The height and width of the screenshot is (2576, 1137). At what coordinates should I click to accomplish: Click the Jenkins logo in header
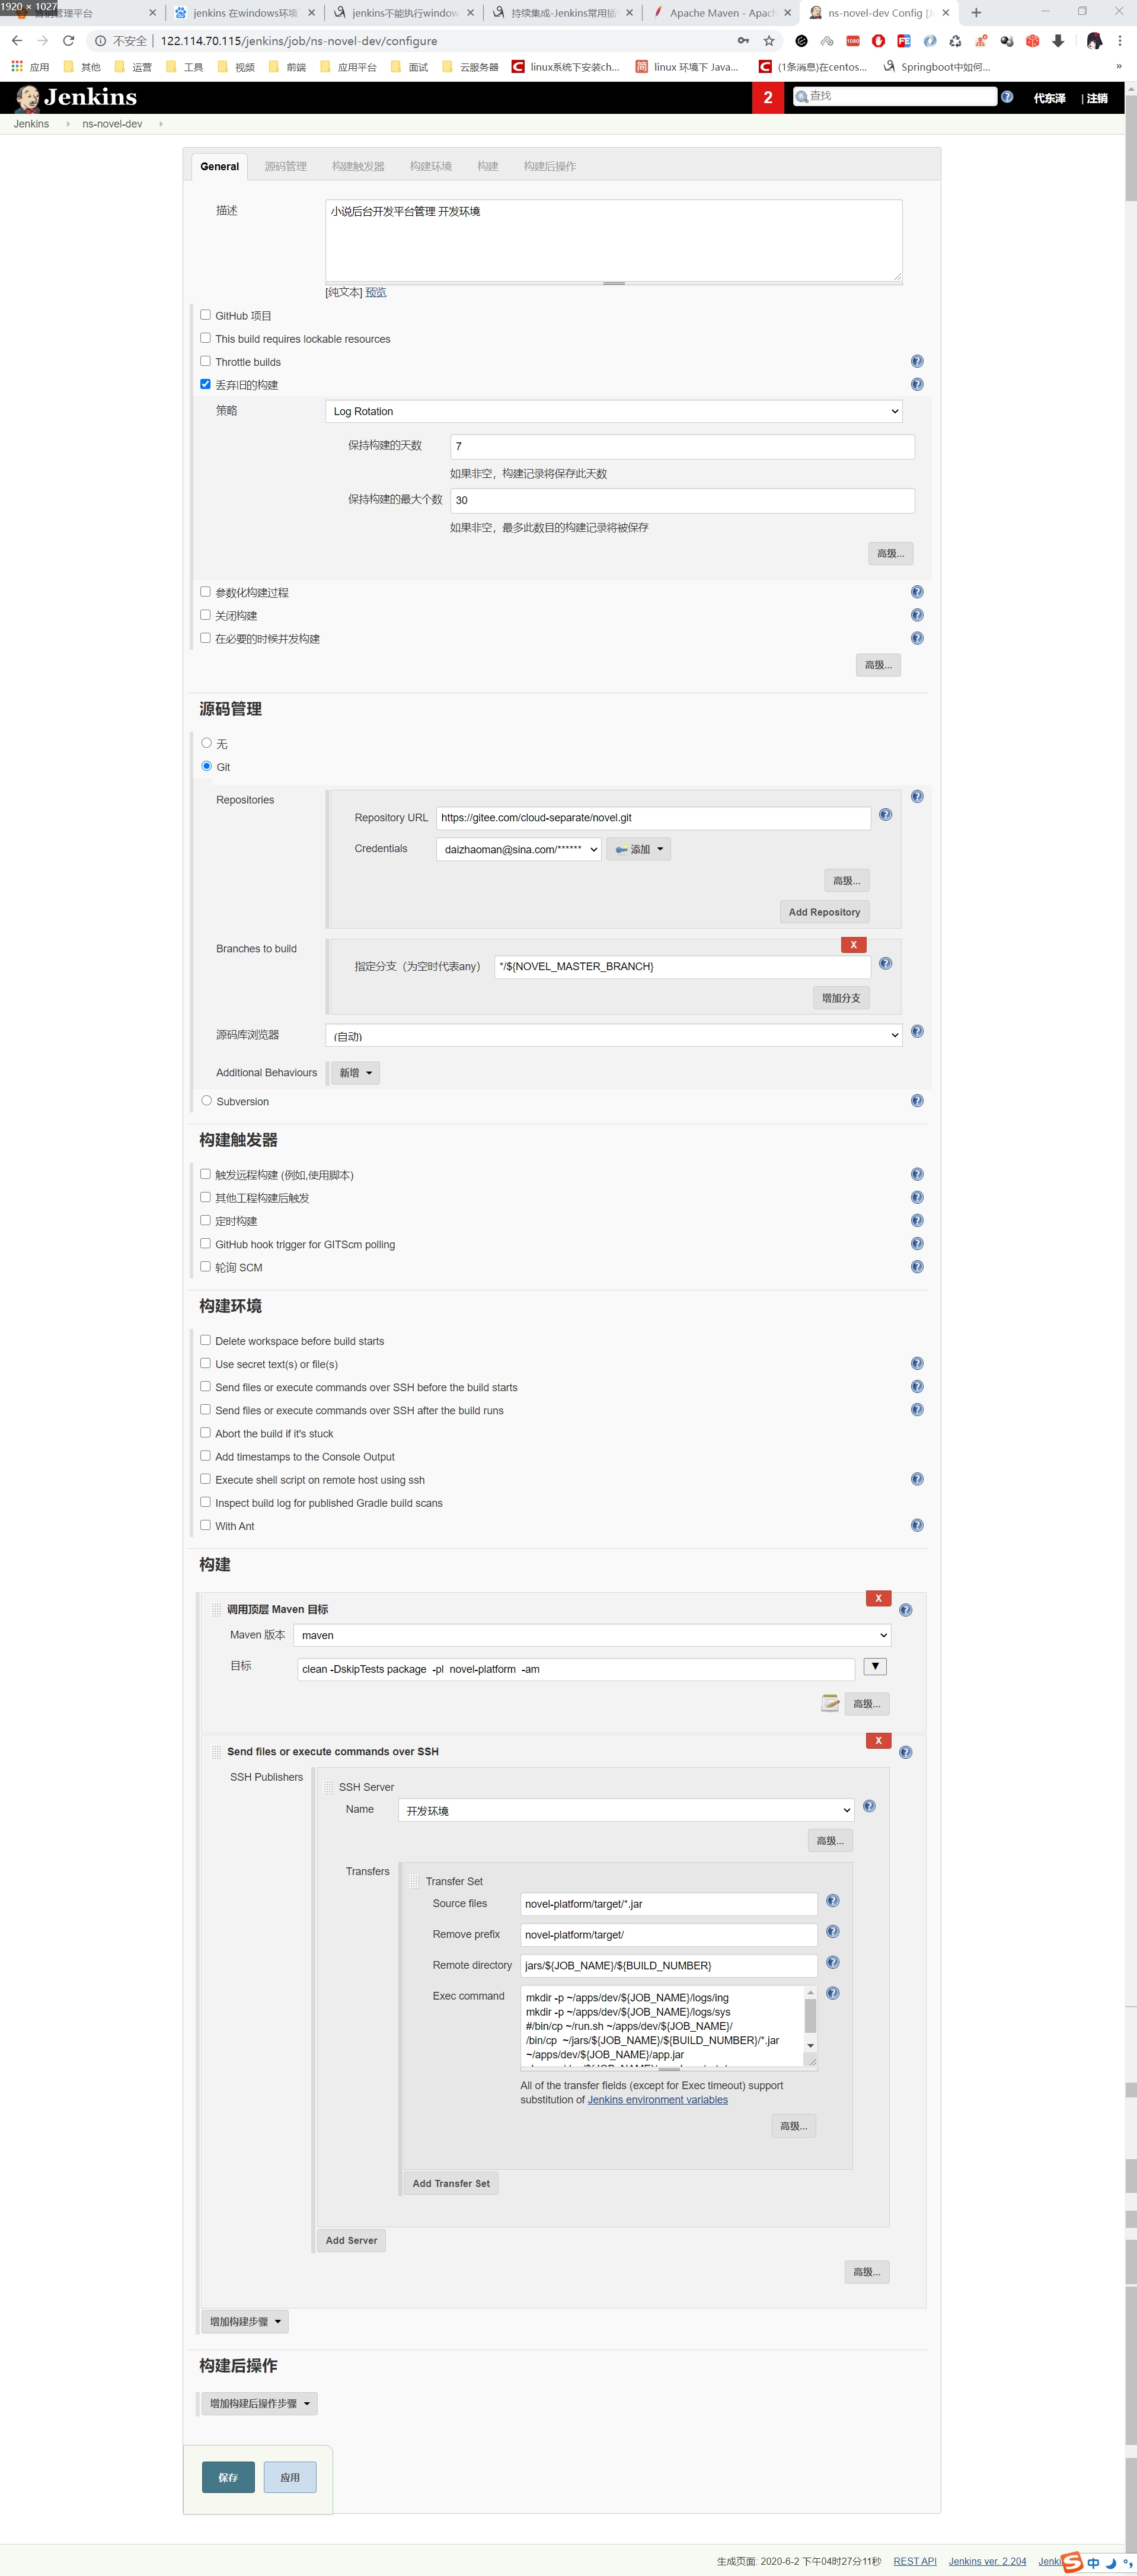pos(76,98)
